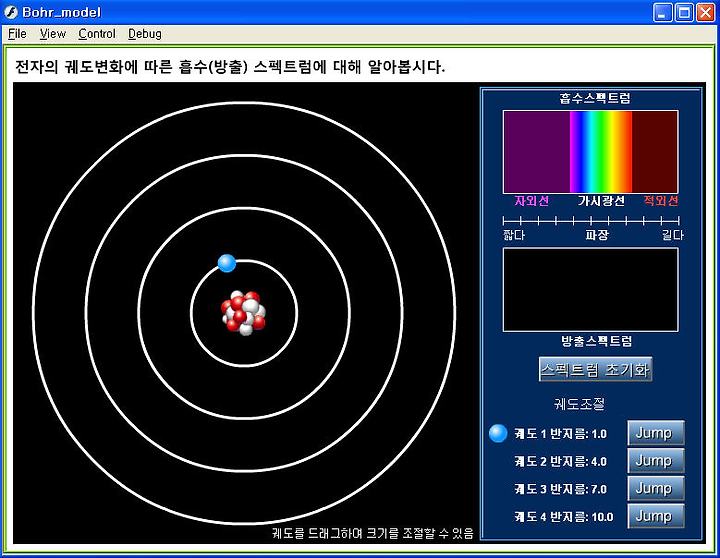Click Jump button for orbit 3 radius 7.0

pos(656,488)
